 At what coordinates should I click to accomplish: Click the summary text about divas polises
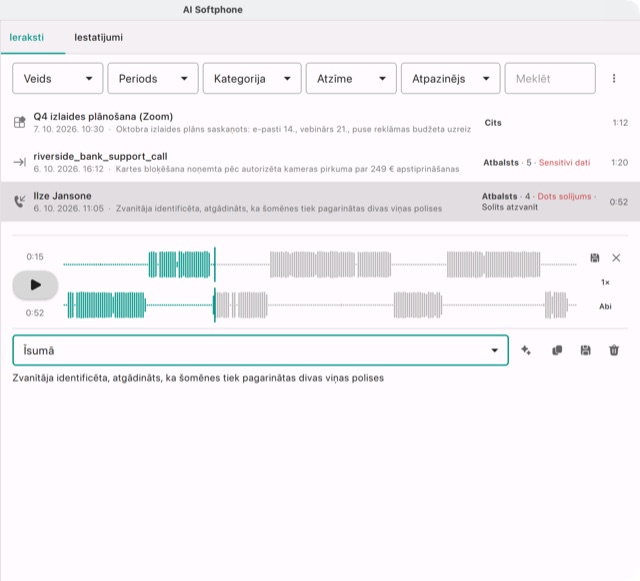(198, 378)
